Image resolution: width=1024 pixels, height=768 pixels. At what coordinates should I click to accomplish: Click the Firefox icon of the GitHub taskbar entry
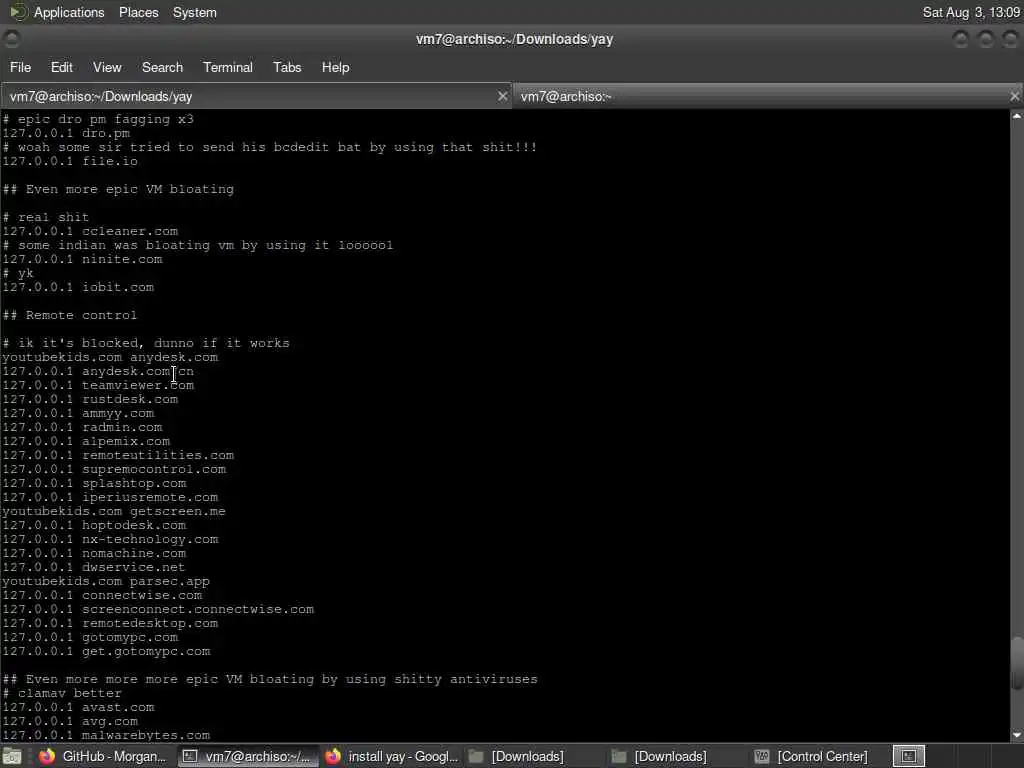[47, 756]
